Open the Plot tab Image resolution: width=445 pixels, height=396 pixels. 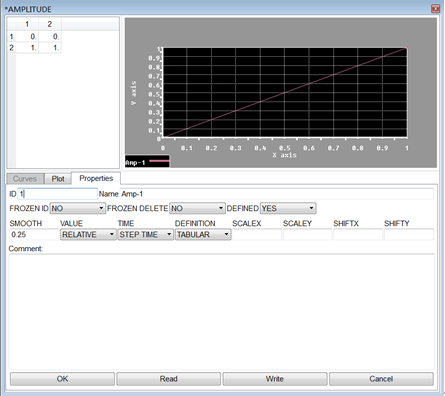(58, 179)
